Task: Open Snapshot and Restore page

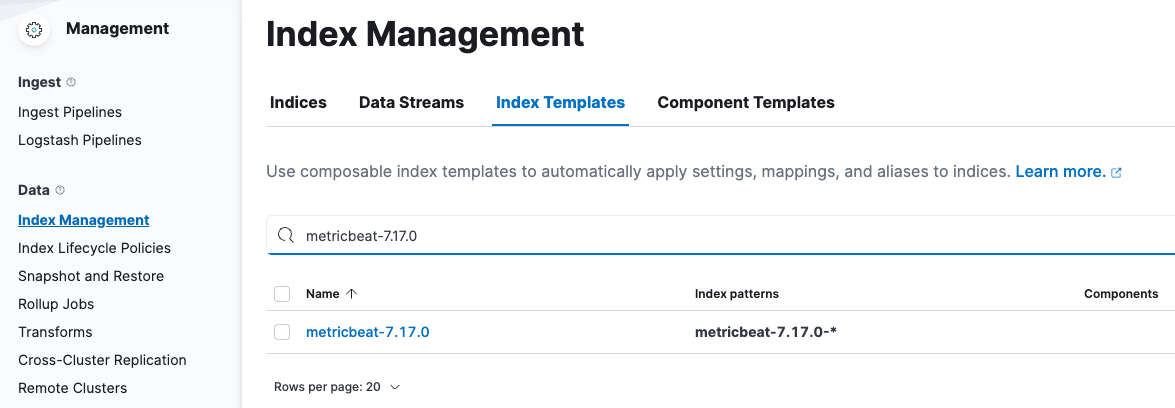Action: click(91, 276)
